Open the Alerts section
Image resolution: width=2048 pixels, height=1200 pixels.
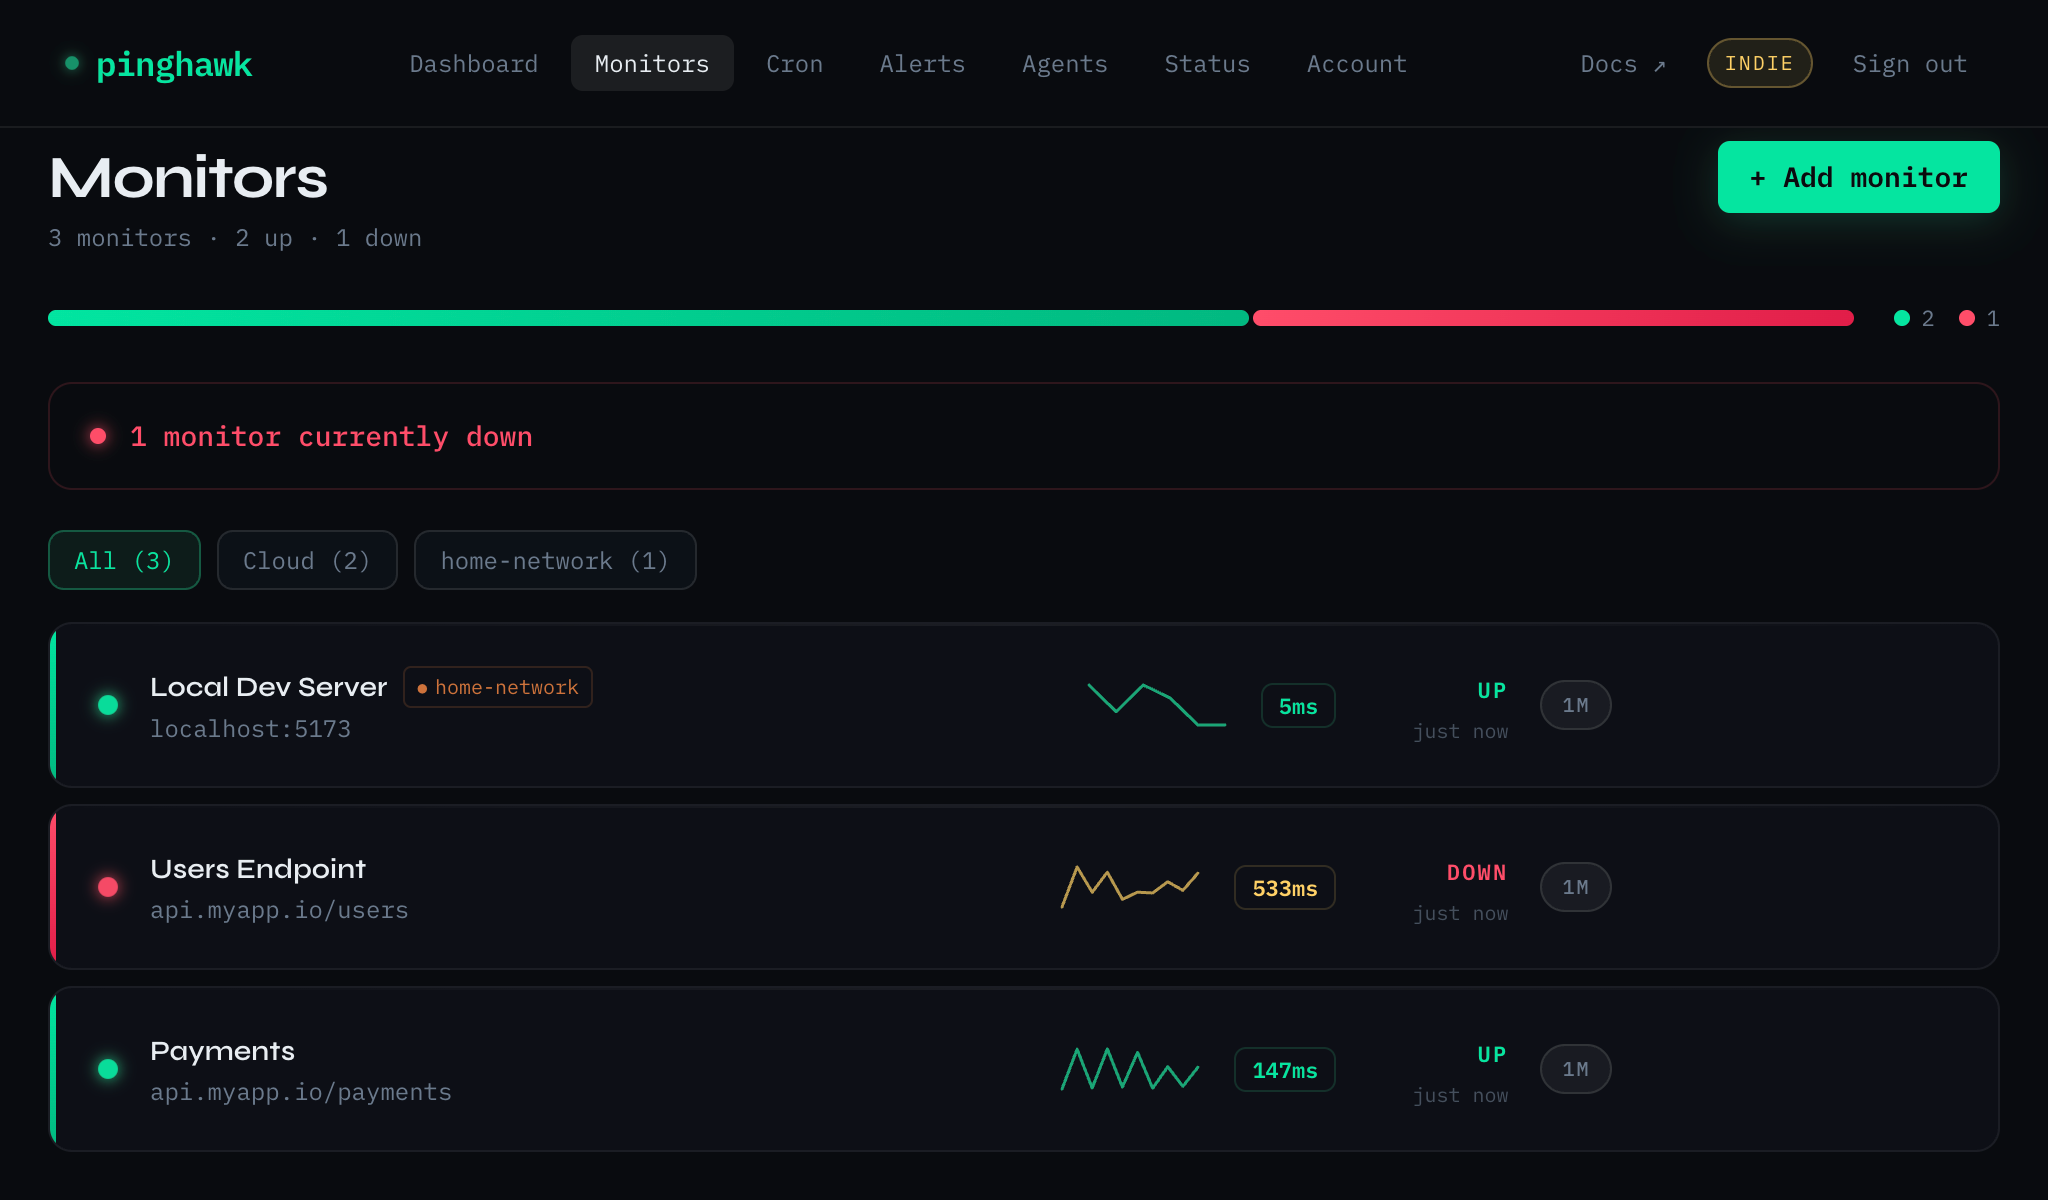[922, 63]
